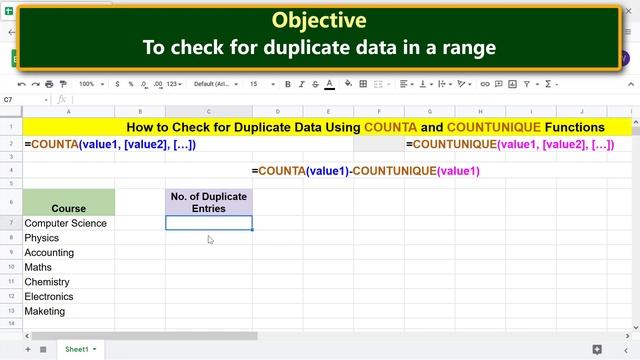Print the spreadsheet

tap(49, 84)
